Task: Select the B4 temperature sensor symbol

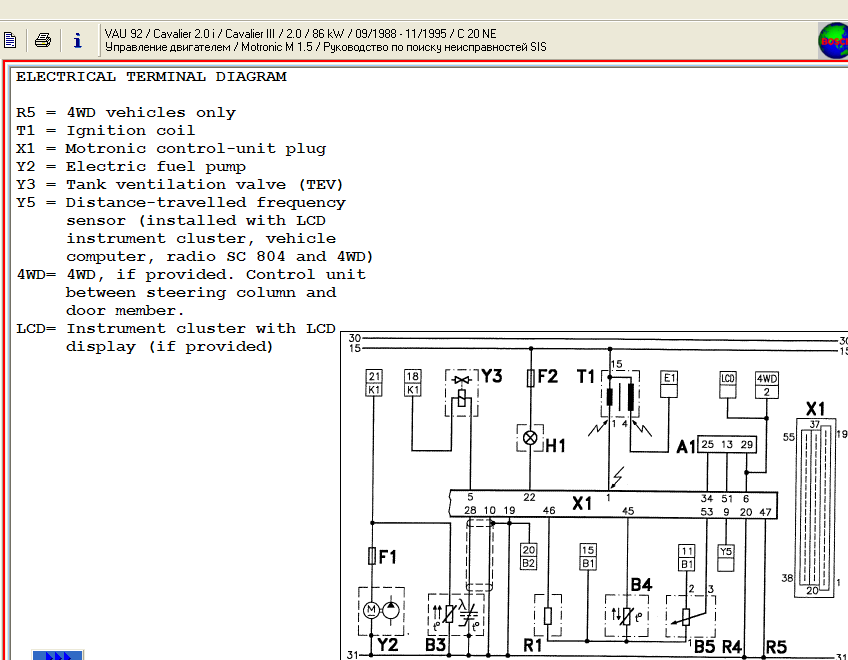Action: pyautogui.click(x=626, y=616)
